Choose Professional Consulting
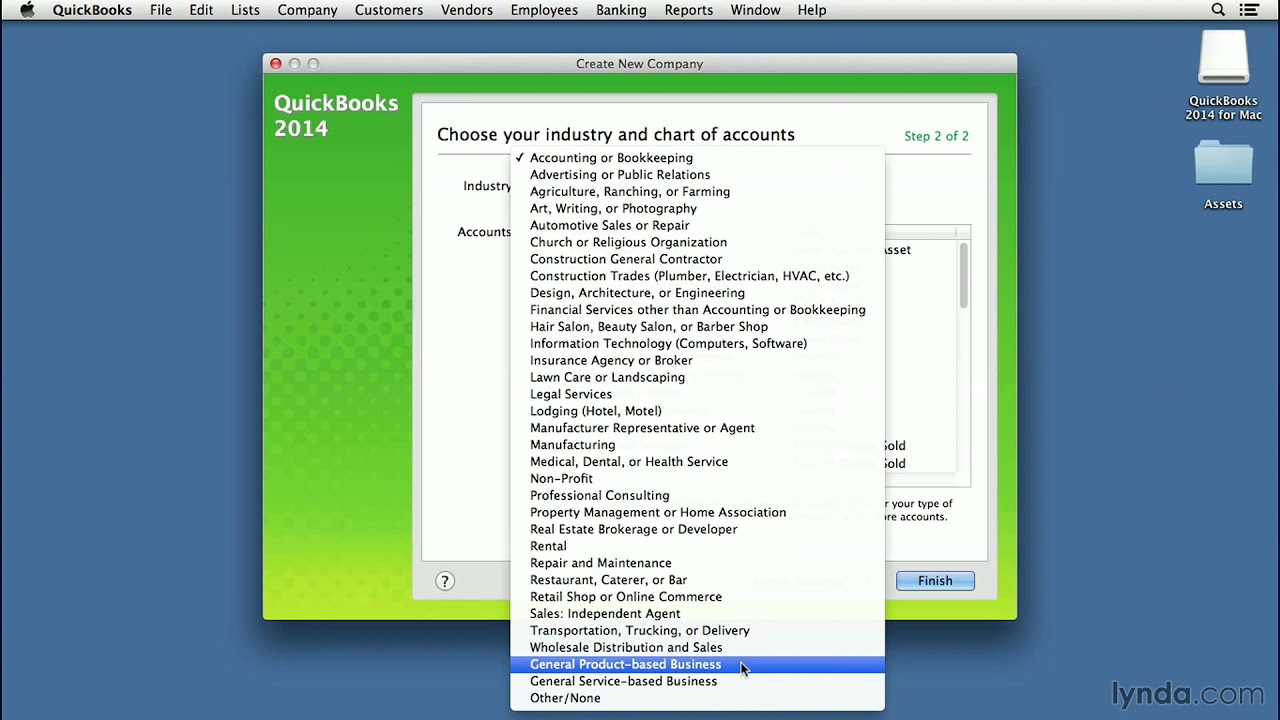The width and height of the screenshot is (1280, 720). (697, 496)
